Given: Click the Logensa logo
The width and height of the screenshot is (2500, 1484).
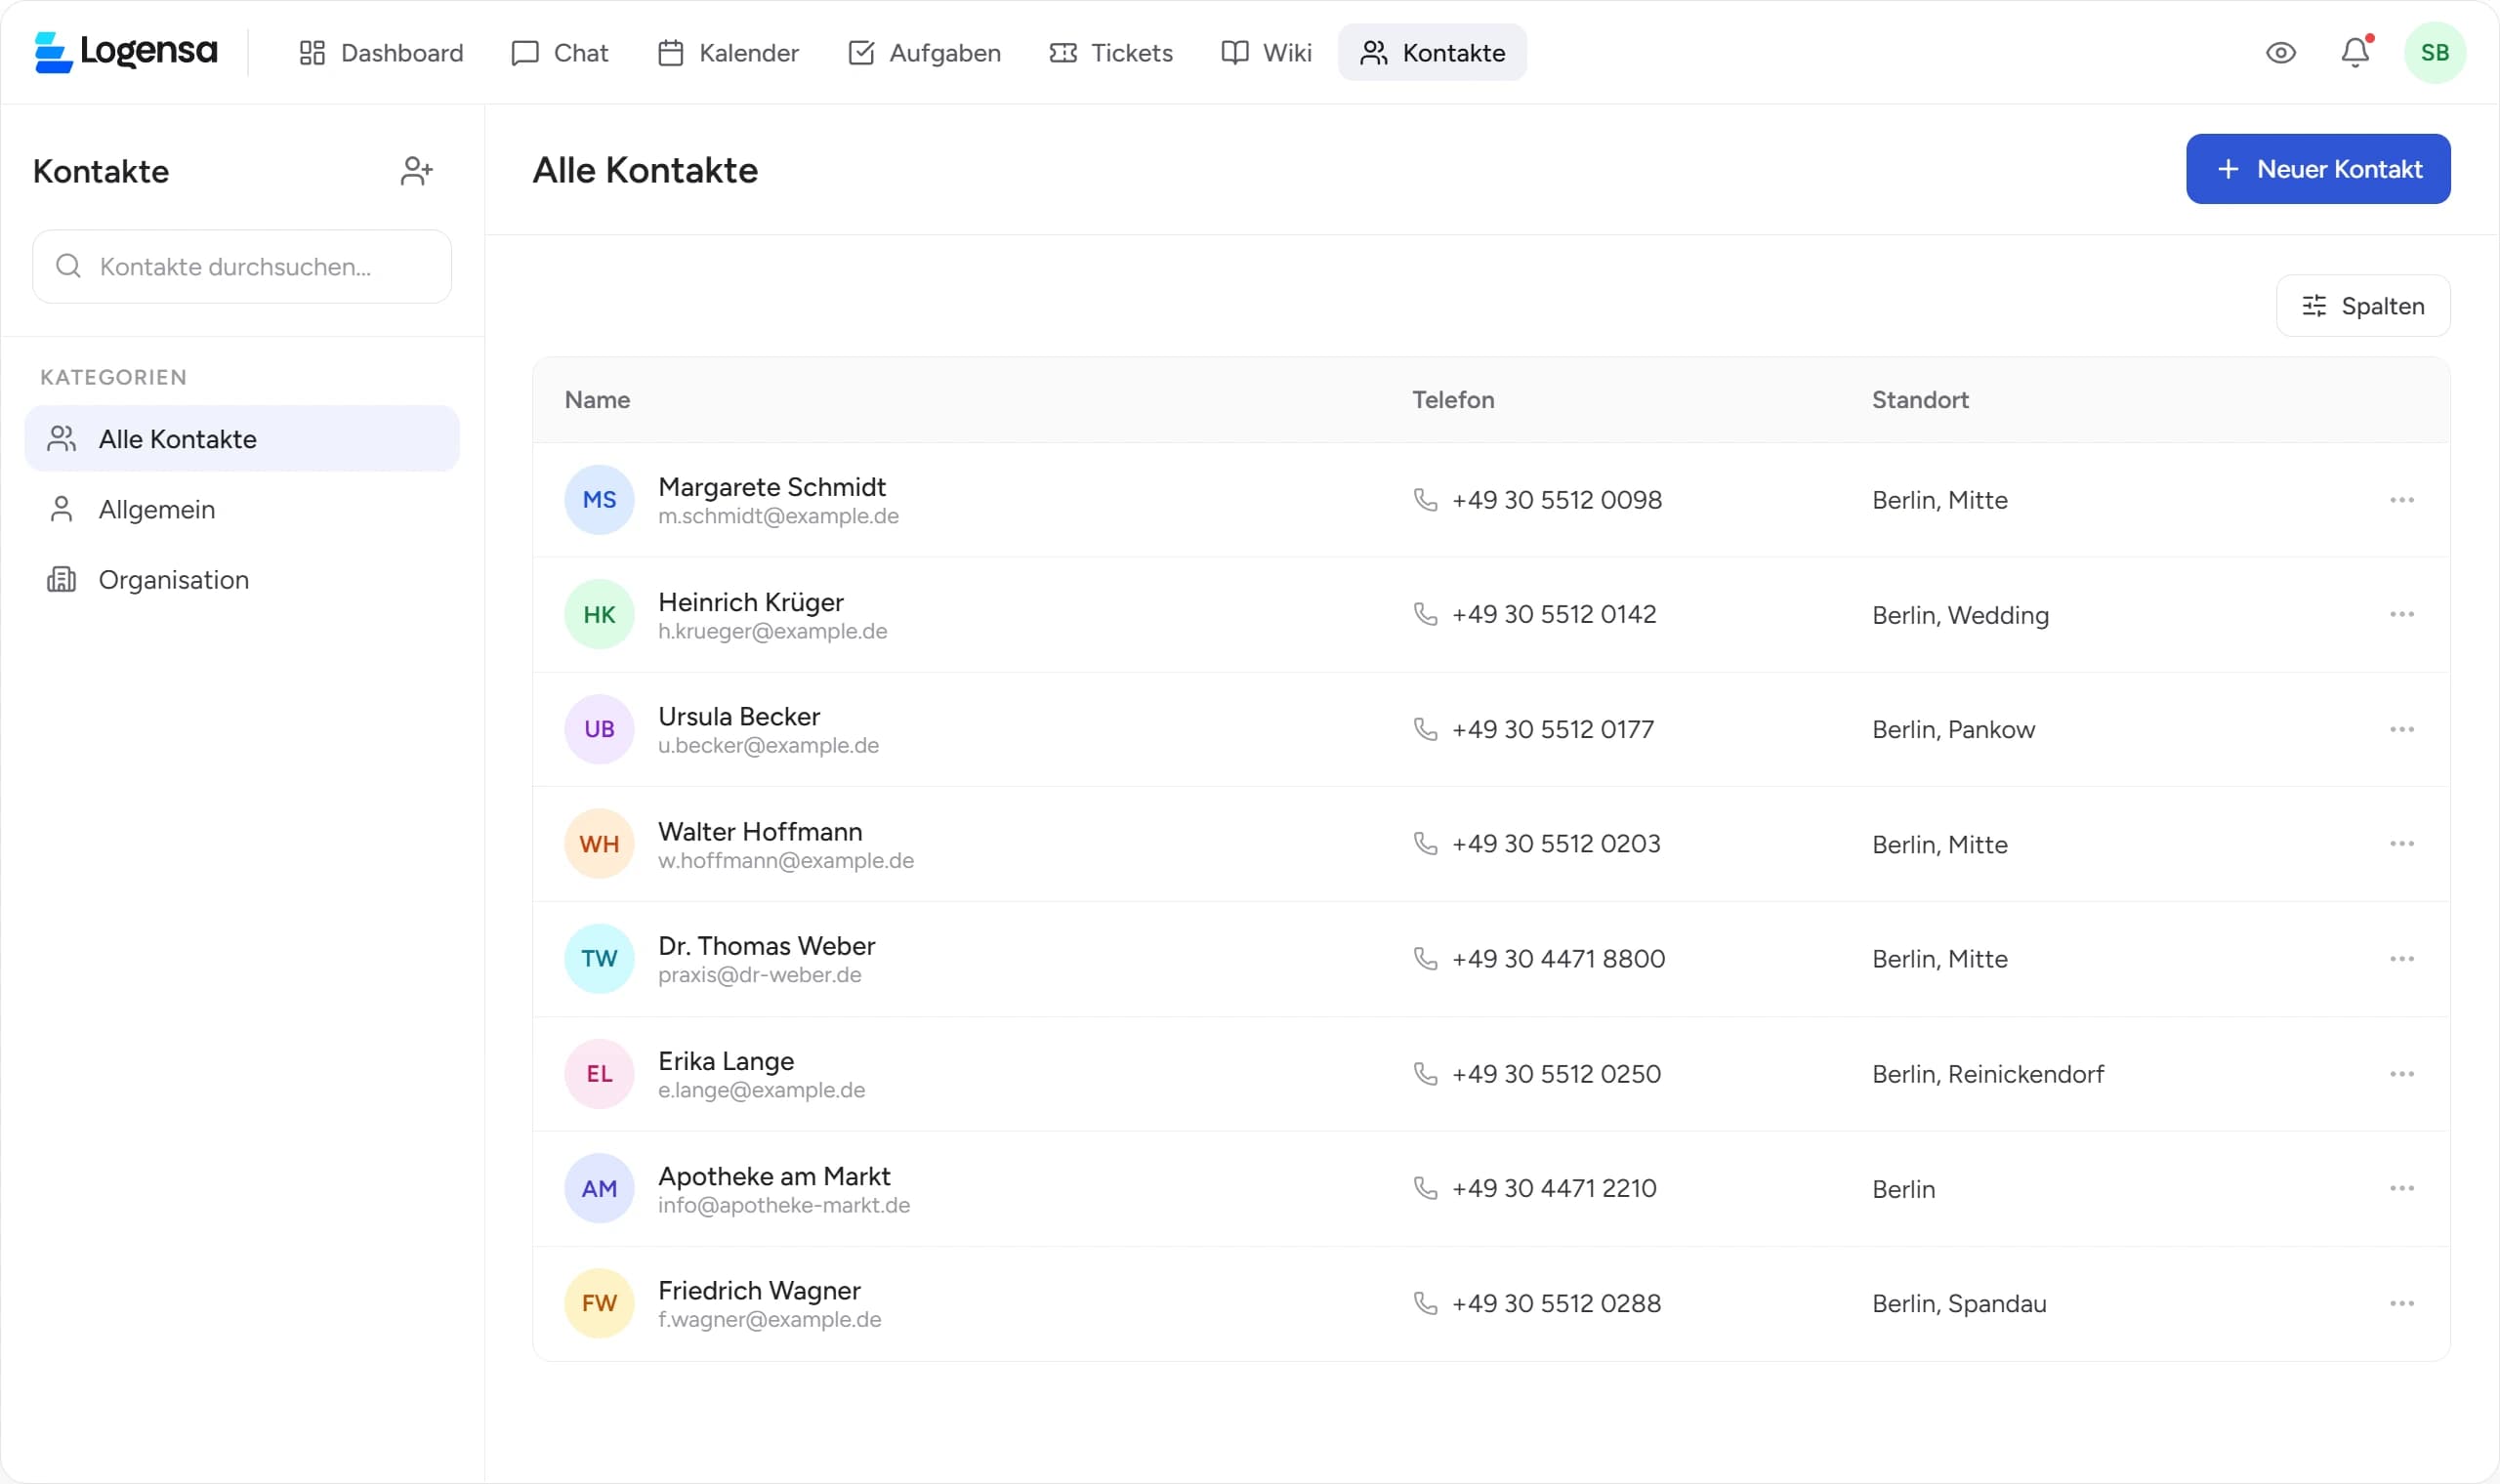Looking at the screenshot, I should [x=126, y=52].
